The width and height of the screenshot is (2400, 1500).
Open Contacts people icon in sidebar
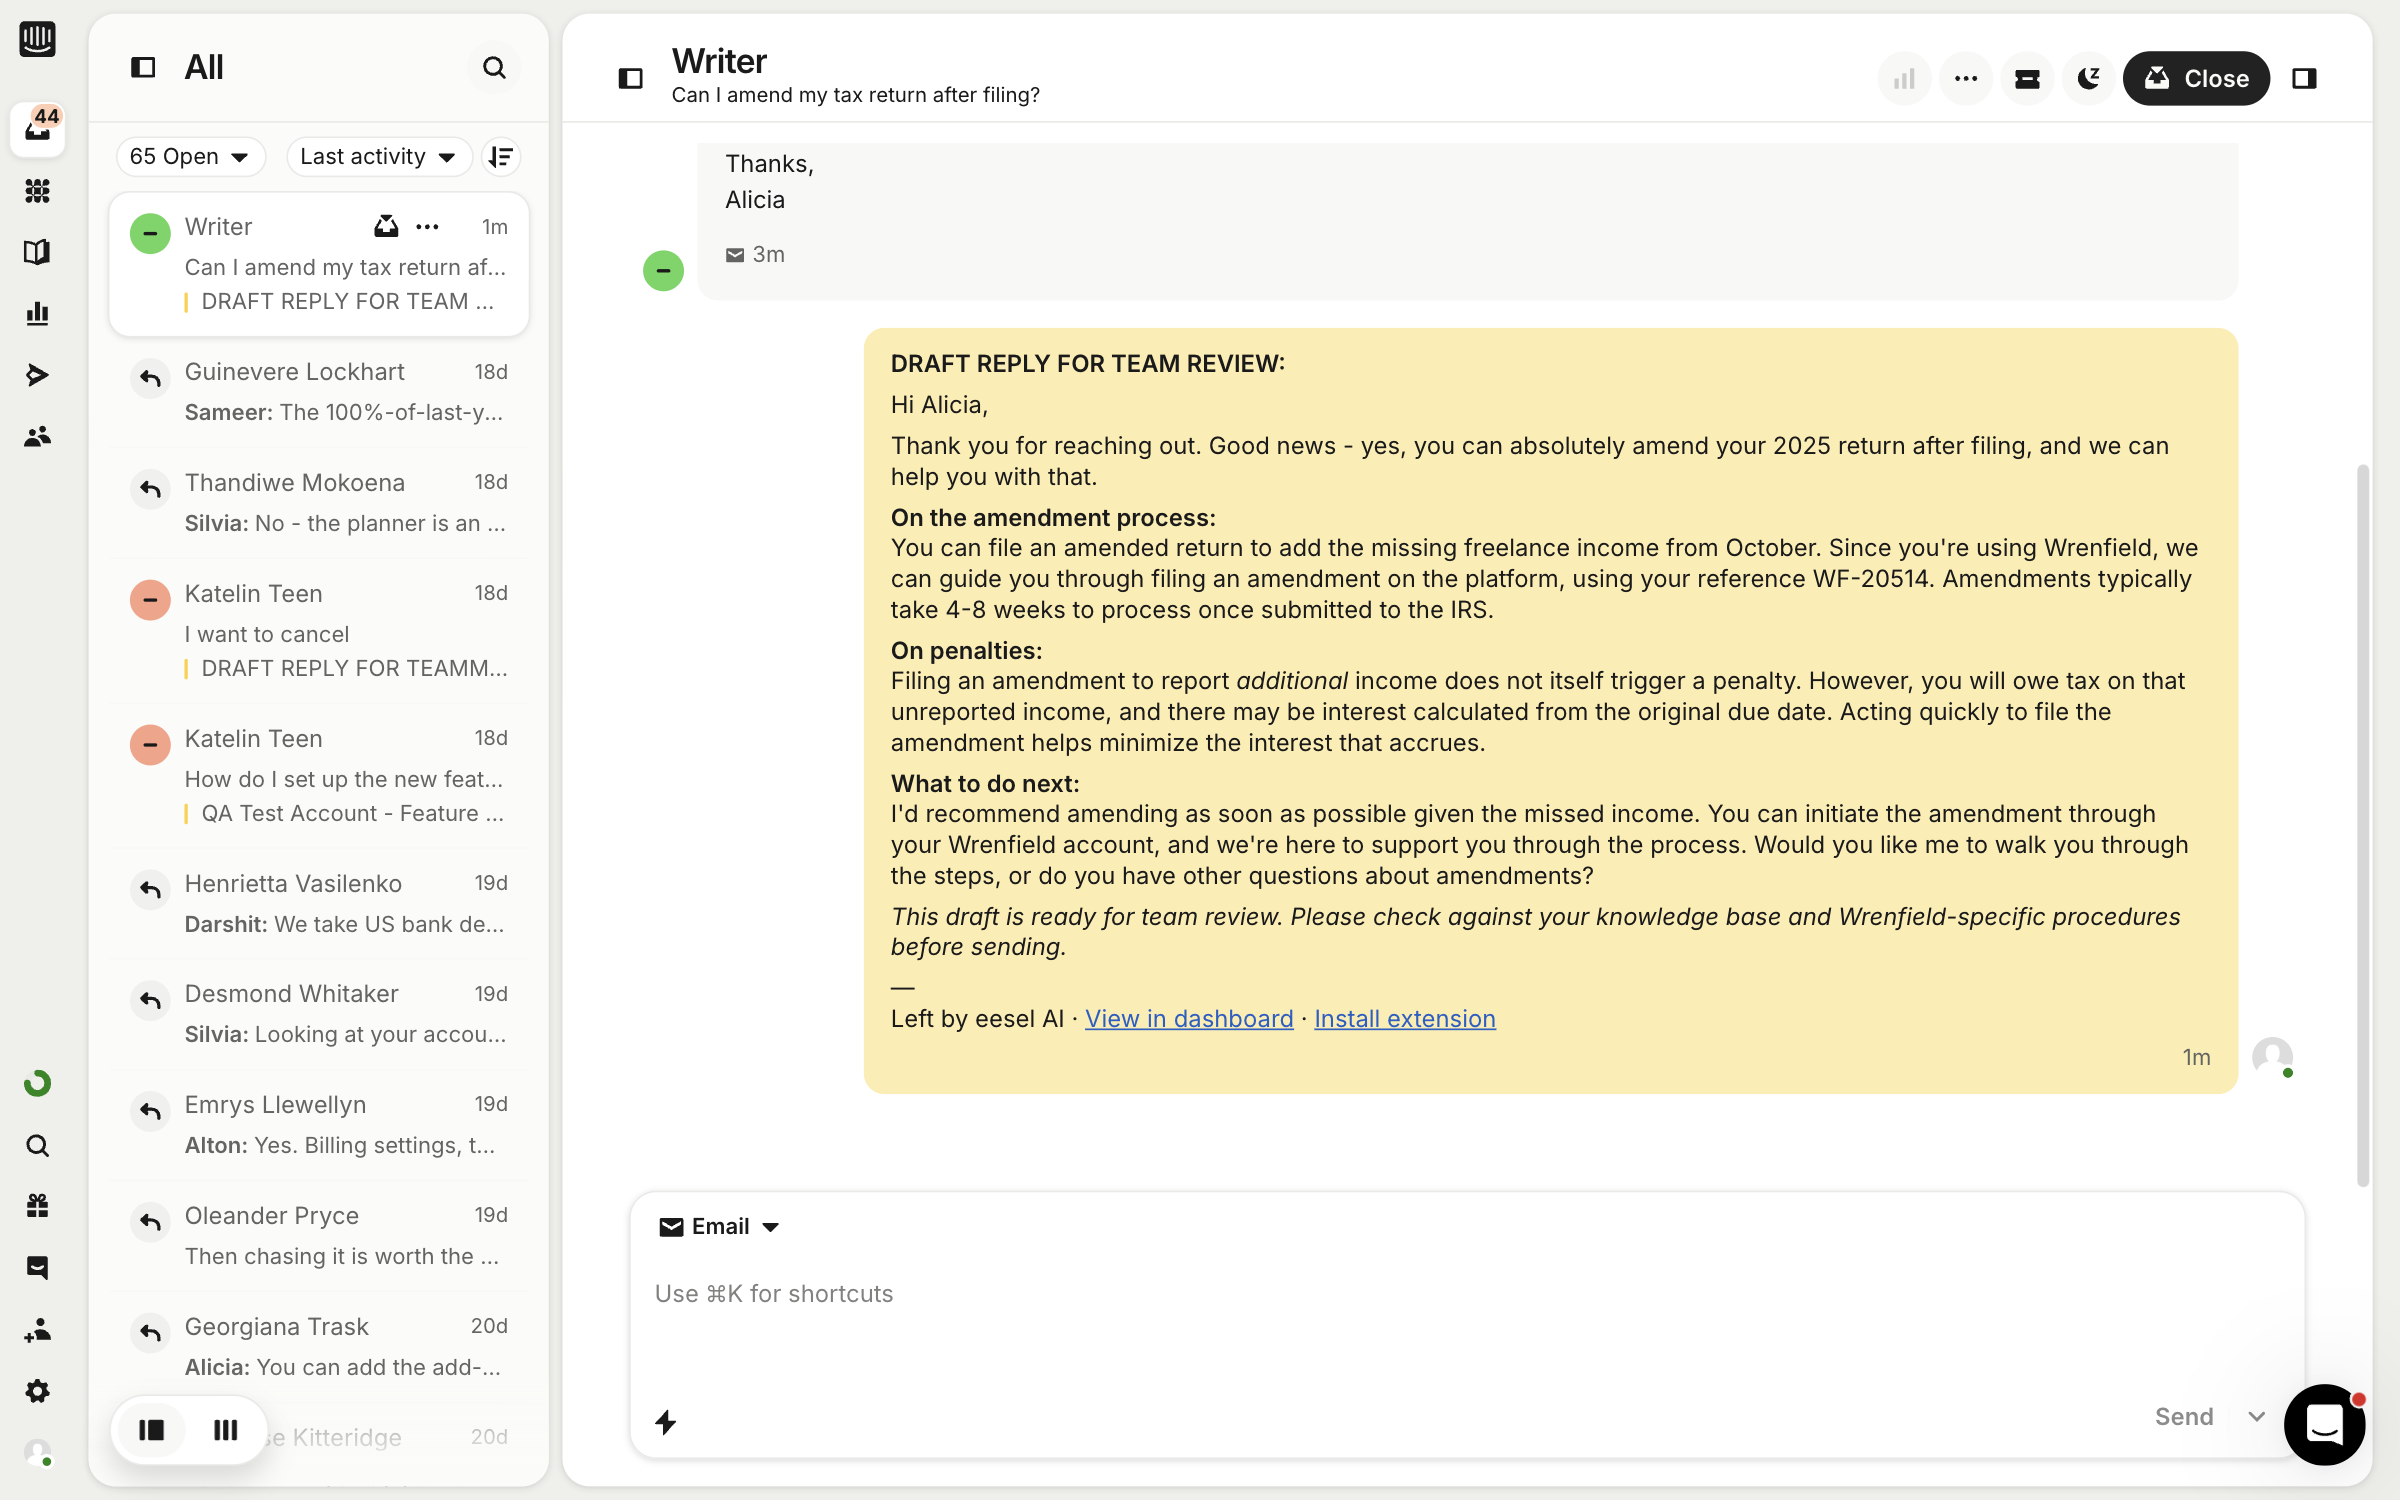pyautogui.click(x=38, y=436)
